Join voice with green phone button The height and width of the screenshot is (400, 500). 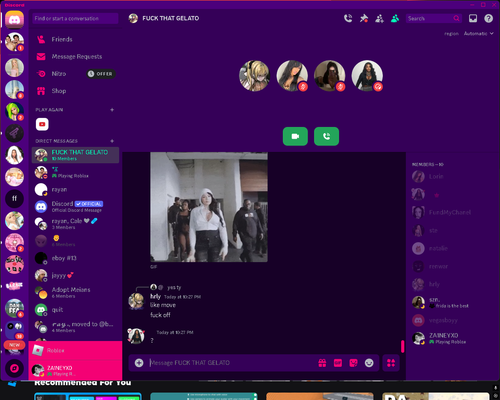[326, 136]
